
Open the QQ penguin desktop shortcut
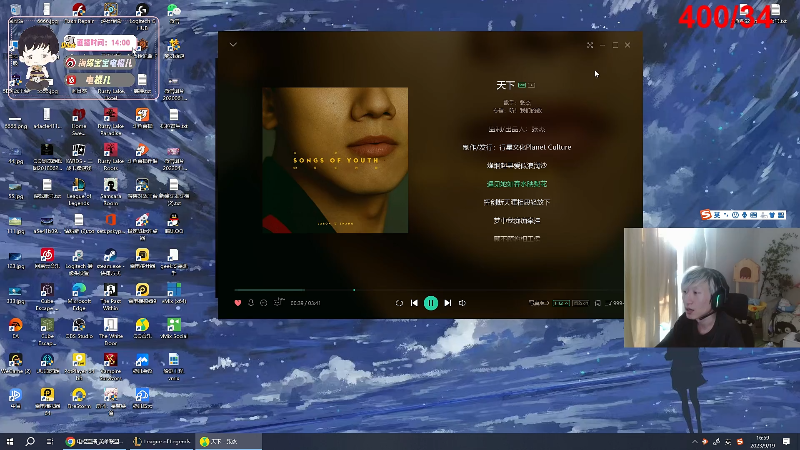click(173, 224)
